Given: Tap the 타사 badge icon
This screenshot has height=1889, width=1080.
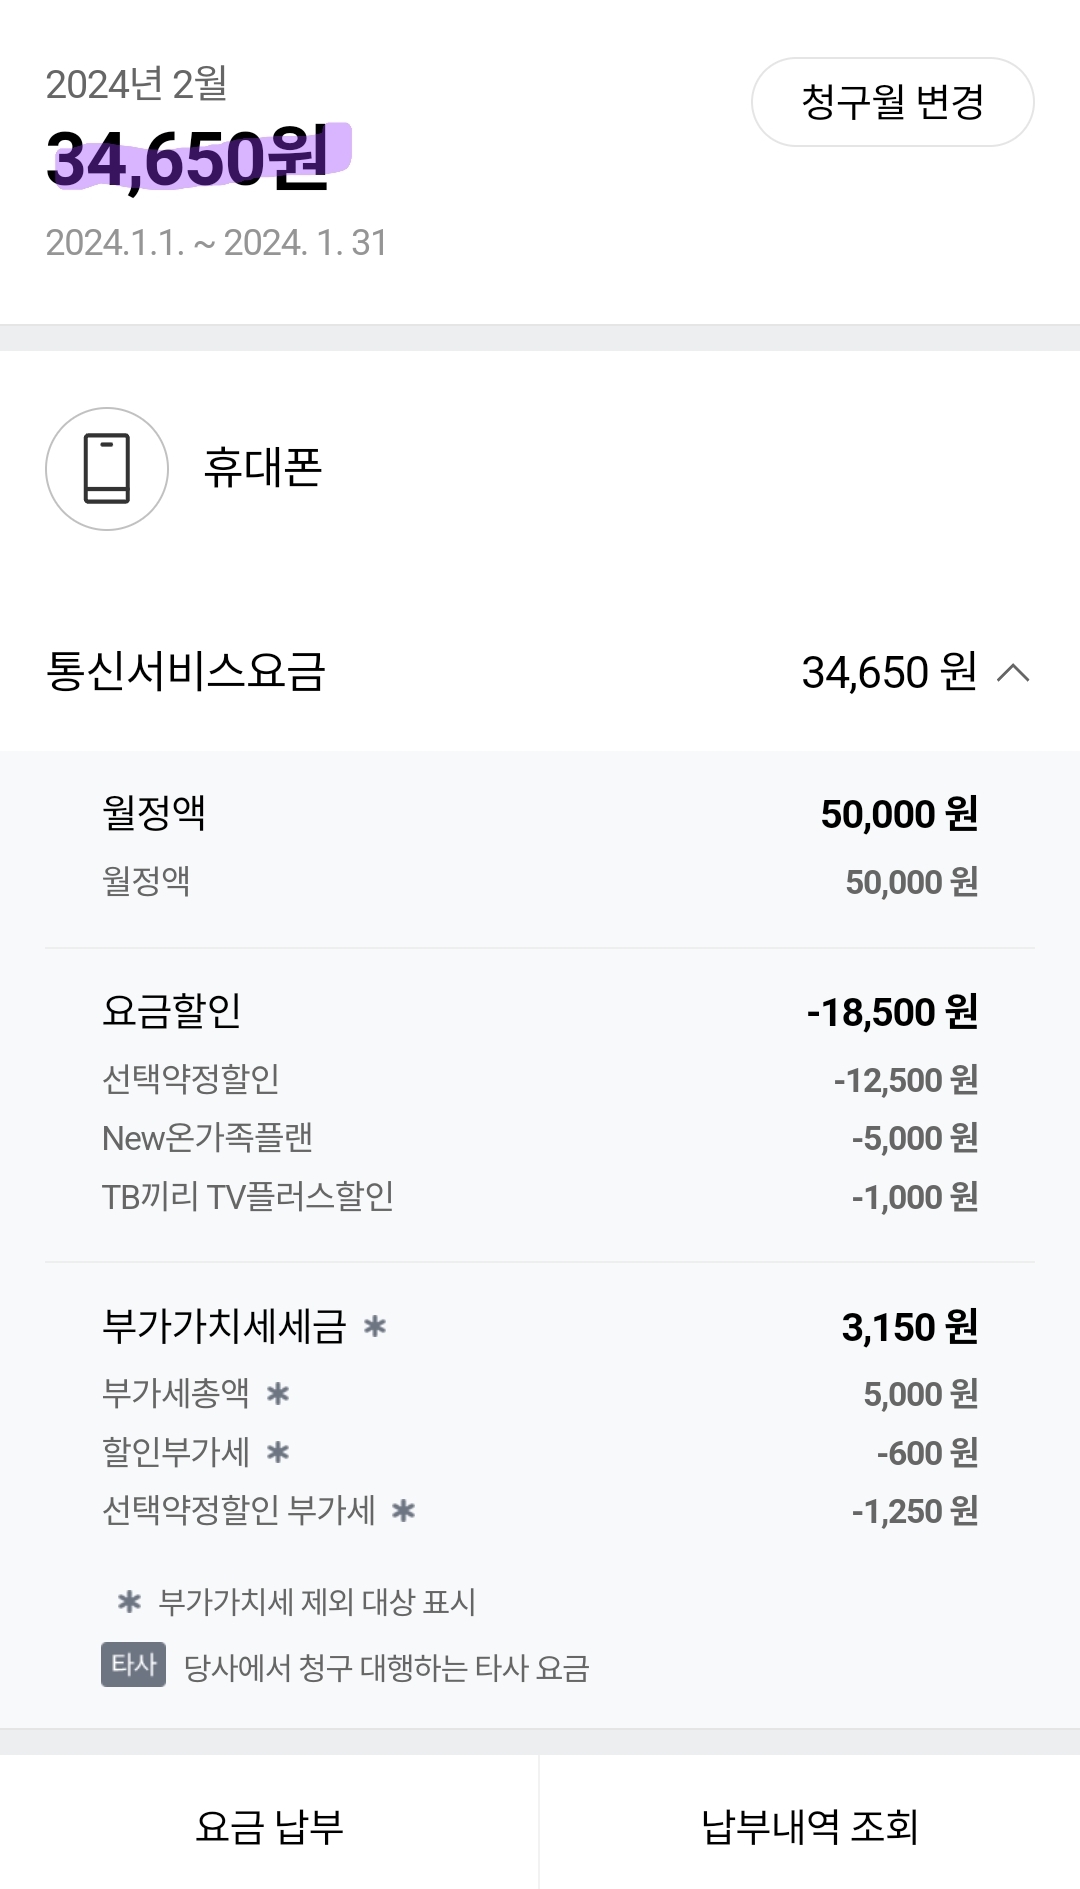Looking at the screenshot, I should click(133, 1665).
